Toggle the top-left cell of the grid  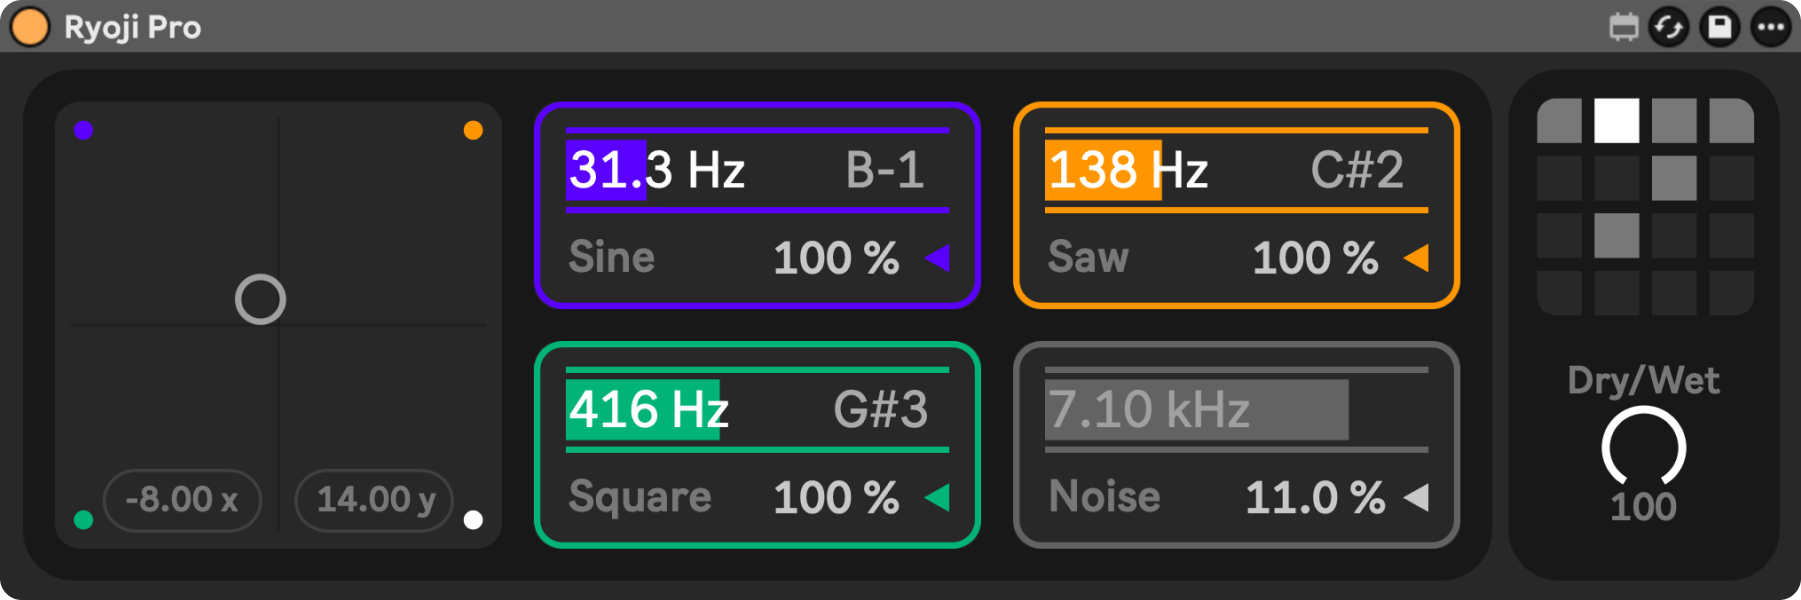[x=1559, y=121]
